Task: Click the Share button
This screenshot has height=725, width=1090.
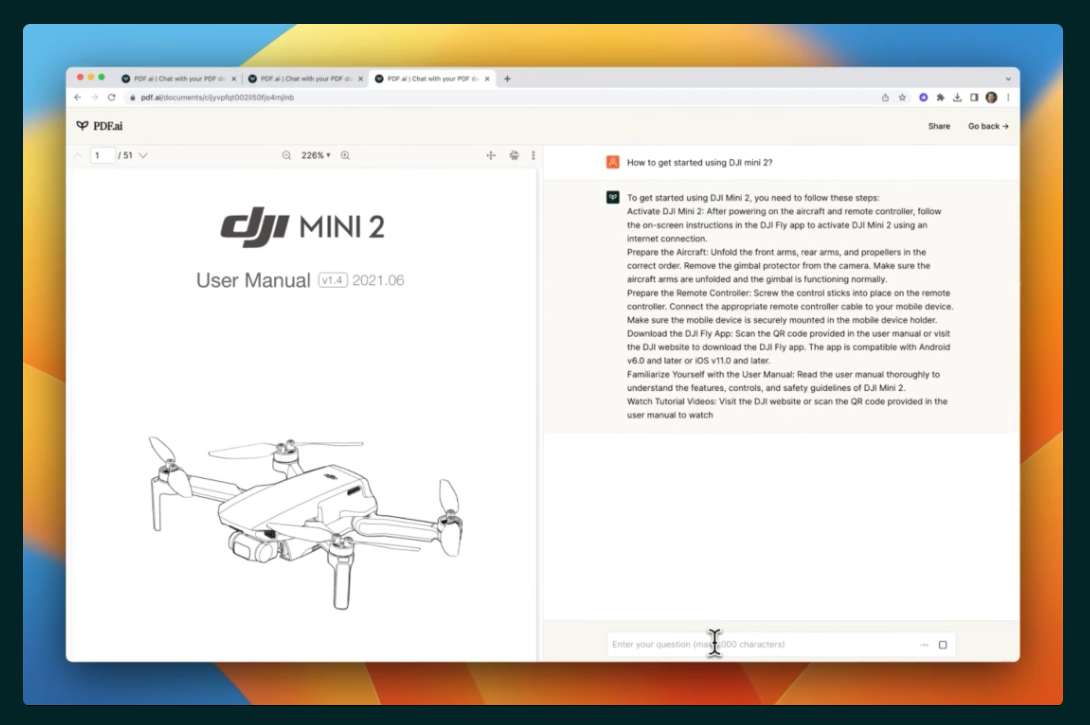Action: pyautogui.click(x=938, y=126)
